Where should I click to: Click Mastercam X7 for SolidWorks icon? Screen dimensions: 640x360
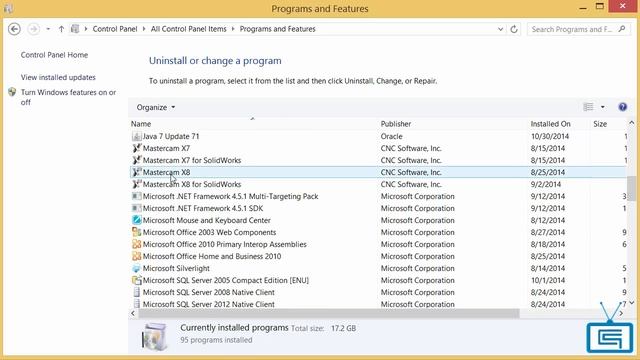coord(137,160)
